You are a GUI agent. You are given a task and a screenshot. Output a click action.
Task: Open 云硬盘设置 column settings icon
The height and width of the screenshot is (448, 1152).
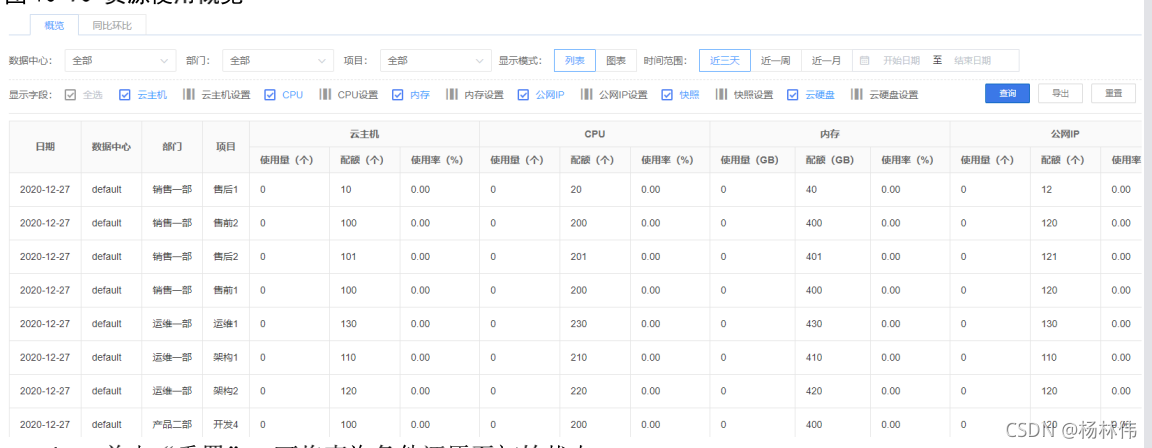click(857, 95)
